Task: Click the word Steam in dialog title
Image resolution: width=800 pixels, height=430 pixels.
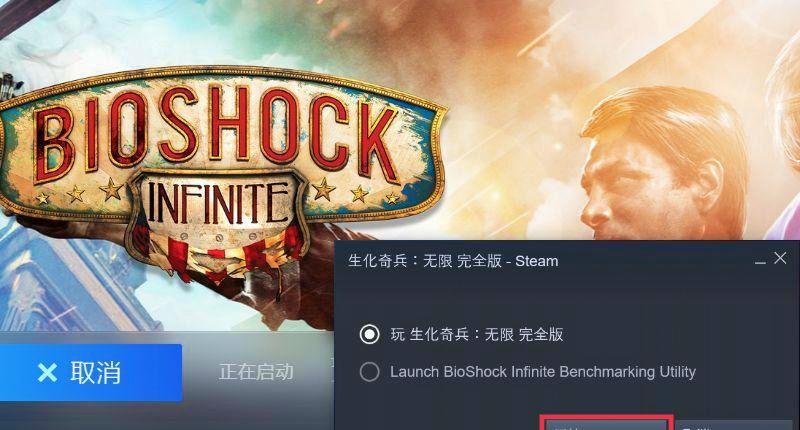Action: coord(537,261)
